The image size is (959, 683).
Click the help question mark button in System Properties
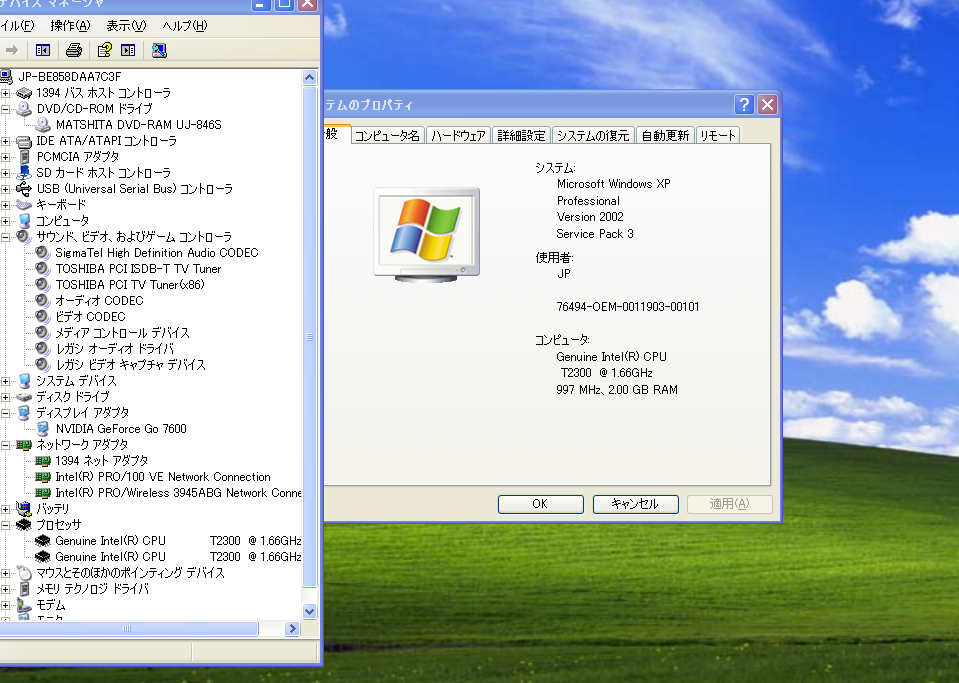tap(744, 105)
